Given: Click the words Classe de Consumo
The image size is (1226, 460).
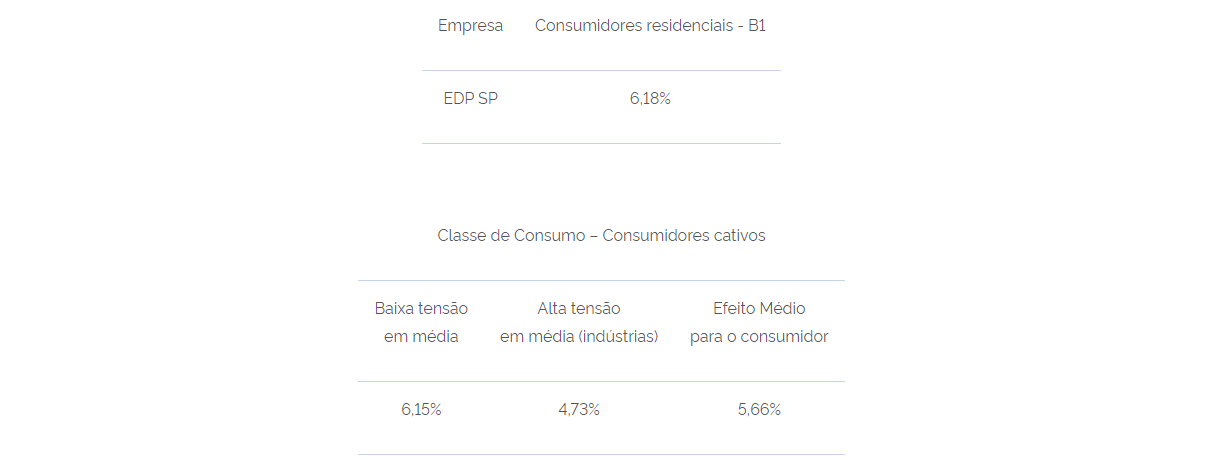Looking at the screenshot, I should (510, 236).
